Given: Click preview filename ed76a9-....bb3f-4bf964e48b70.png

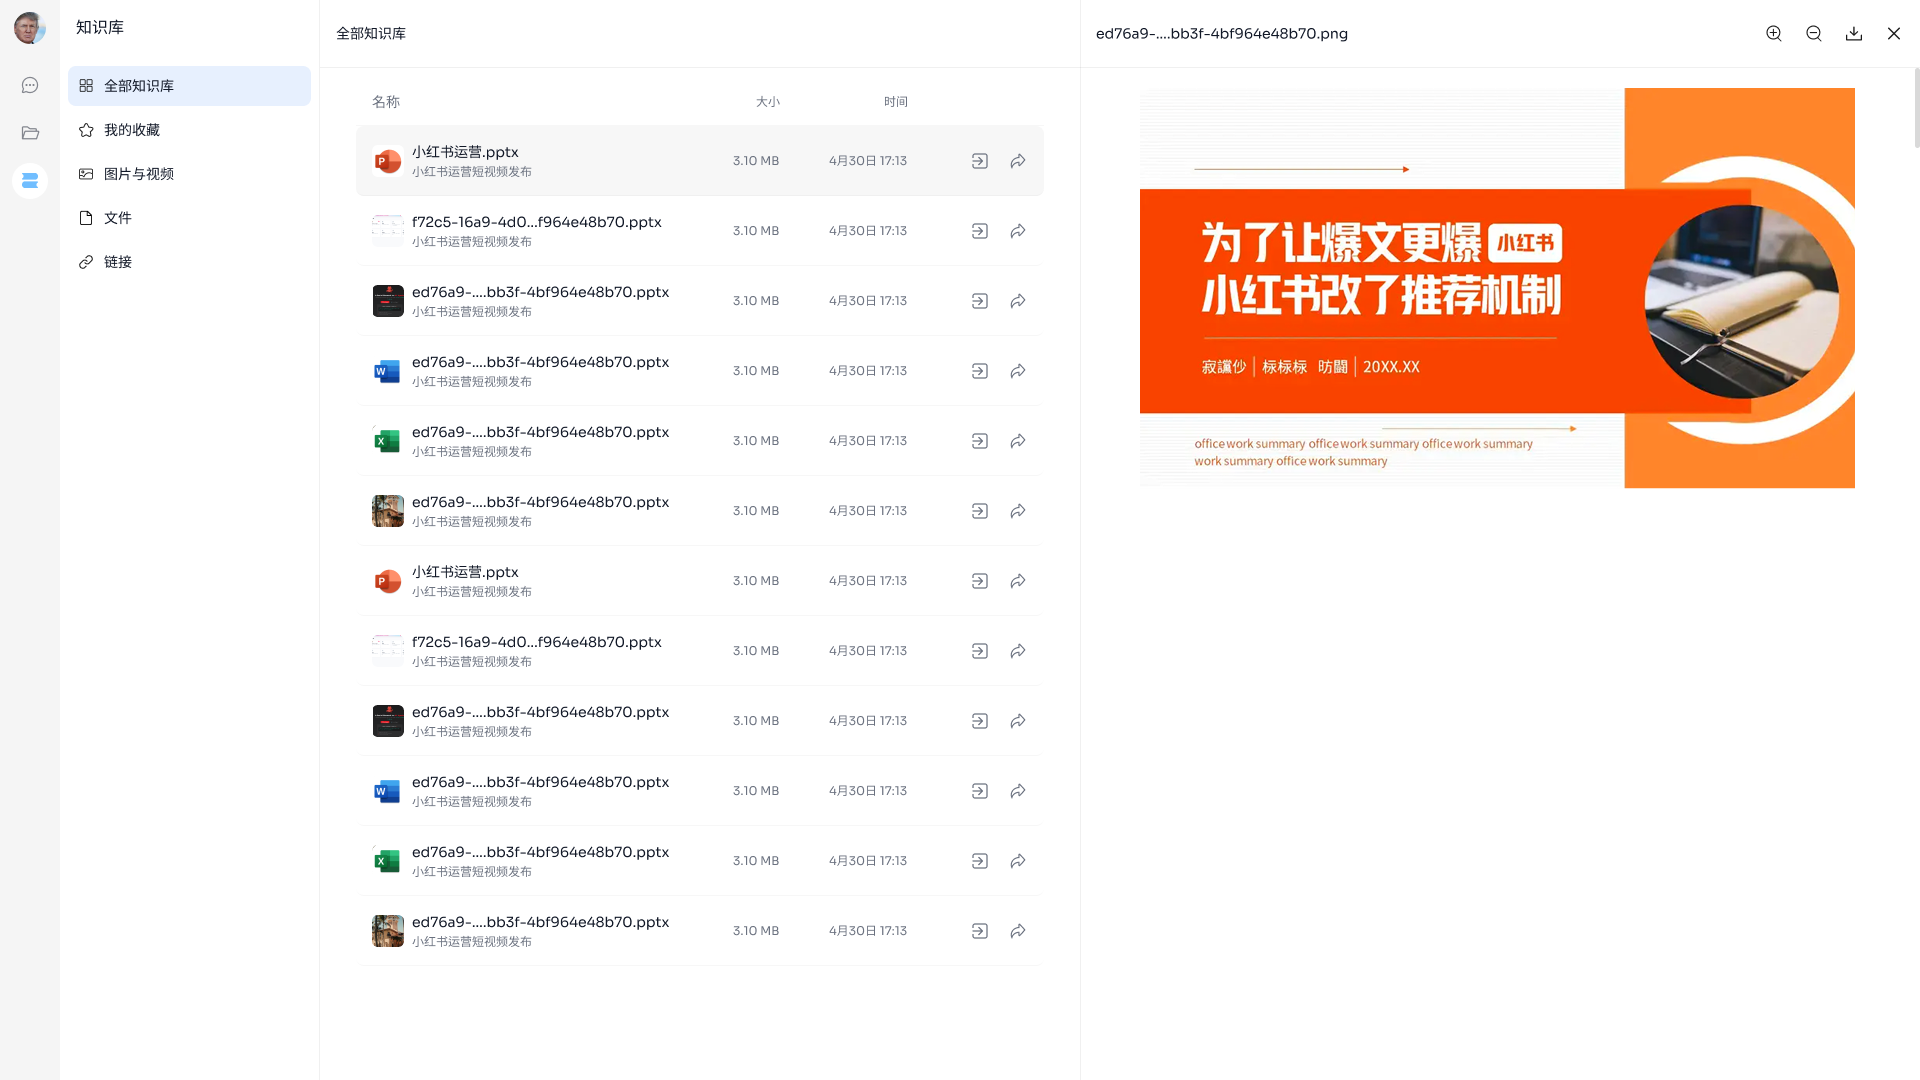Looking at the screenshot, I should pos(1221,34).
